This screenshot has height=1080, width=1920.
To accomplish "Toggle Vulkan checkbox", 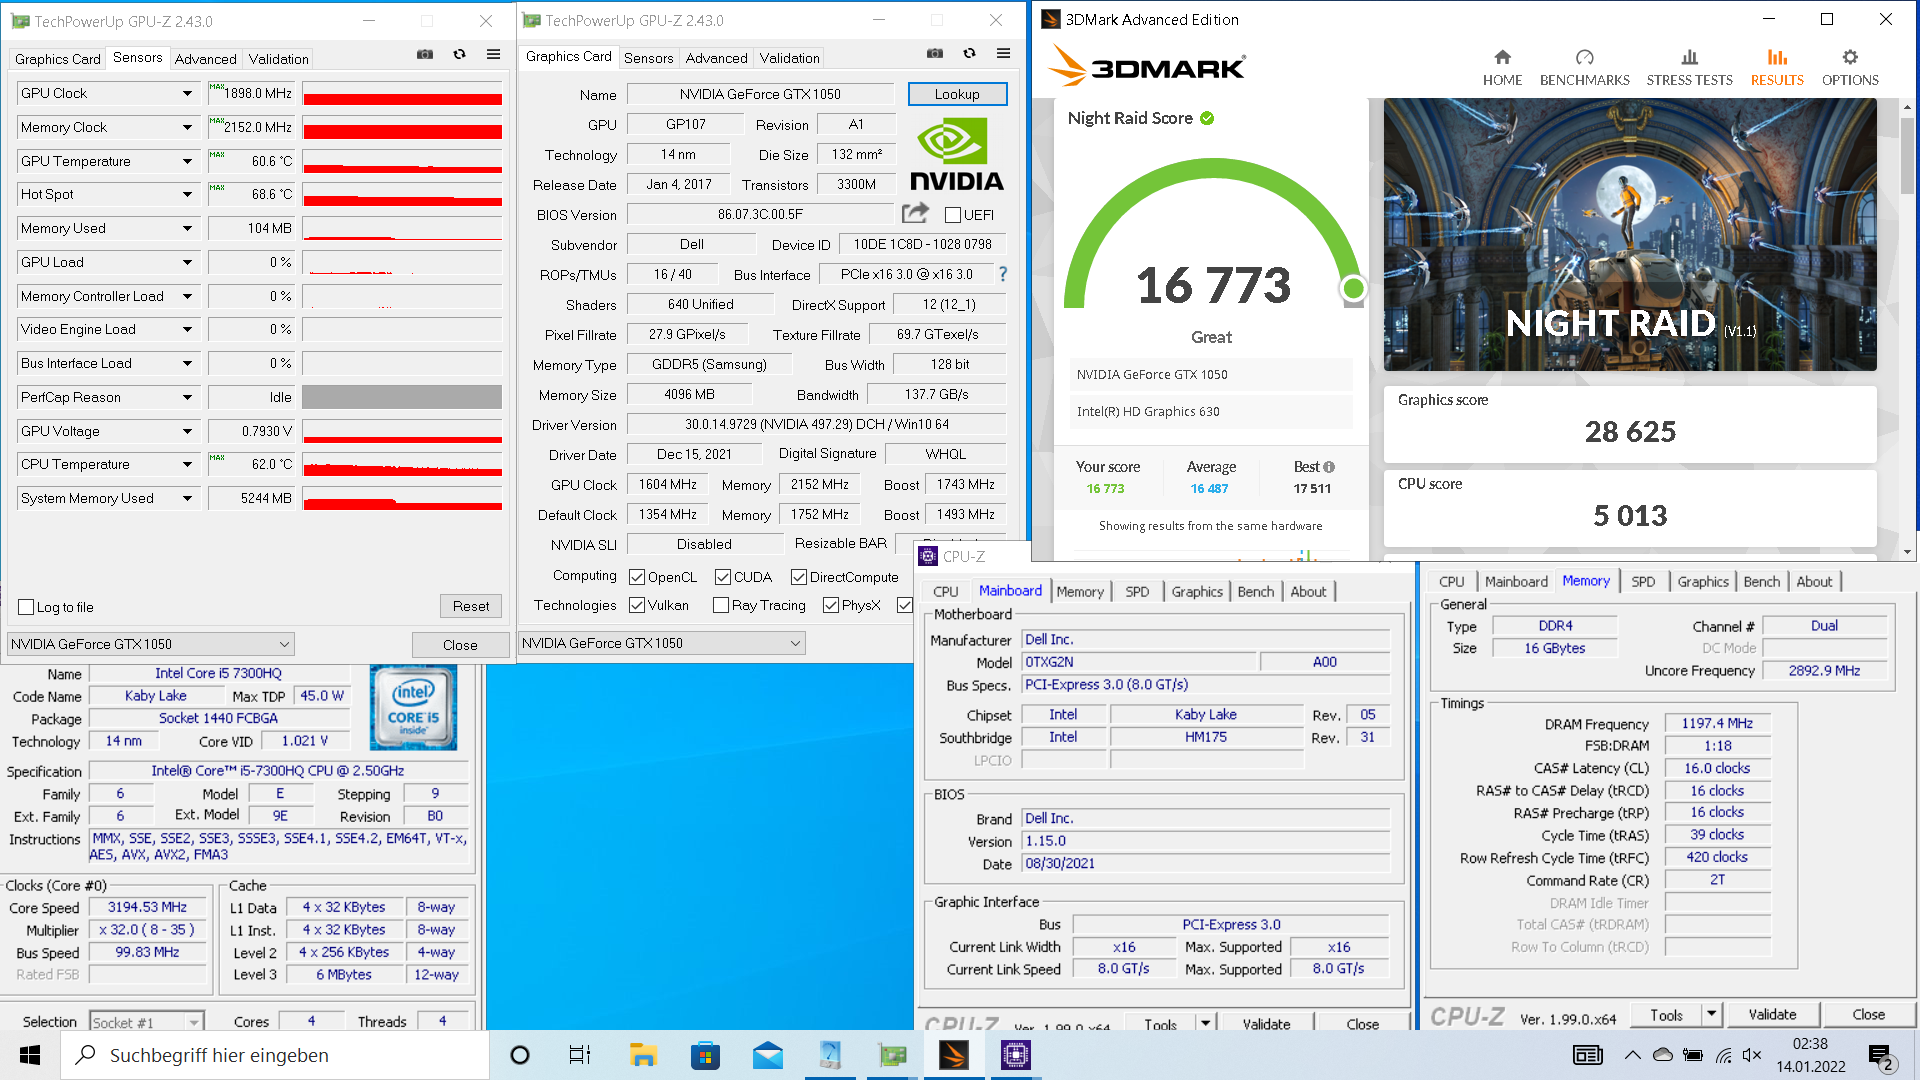I will 637,605.
